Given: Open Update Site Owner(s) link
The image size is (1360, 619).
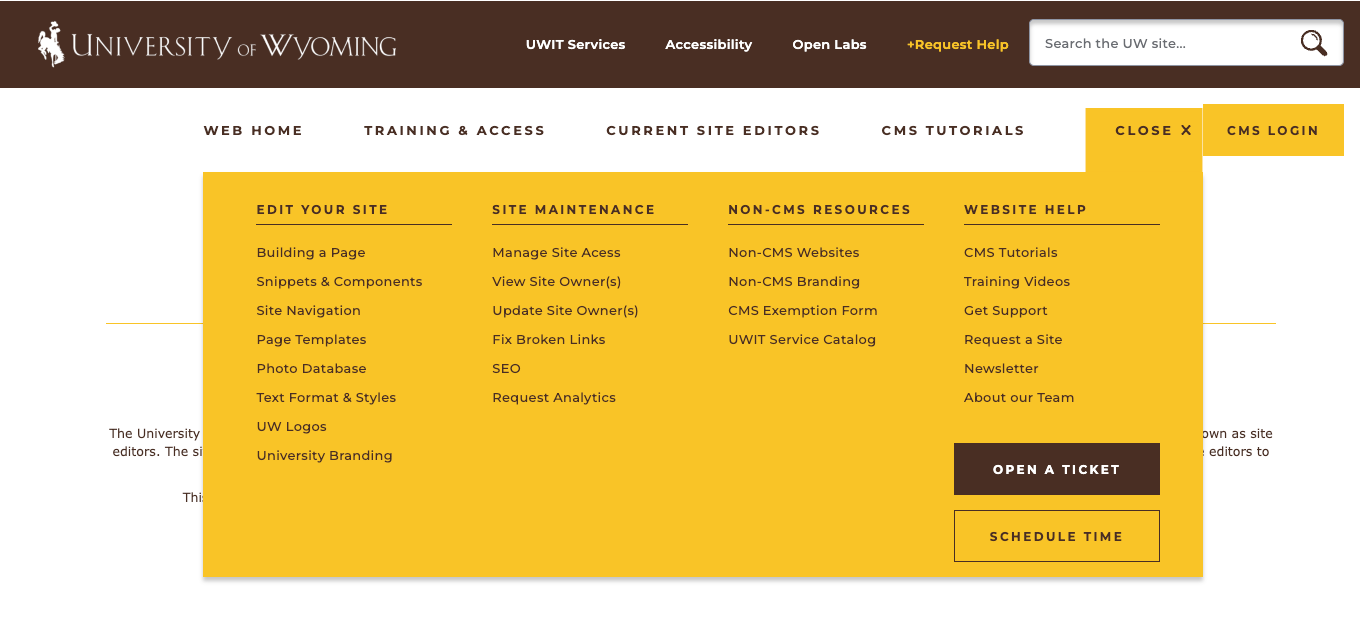Looking at the screenshot, I should (565, 310).
